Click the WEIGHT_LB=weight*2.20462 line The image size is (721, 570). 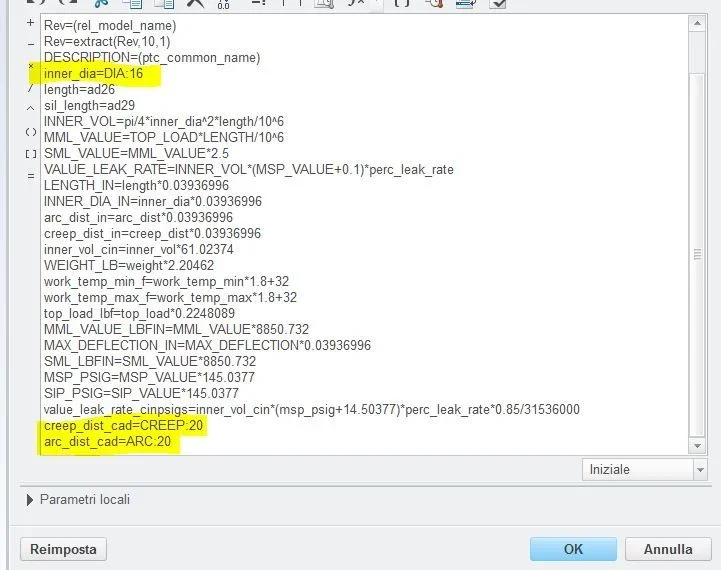129,266
